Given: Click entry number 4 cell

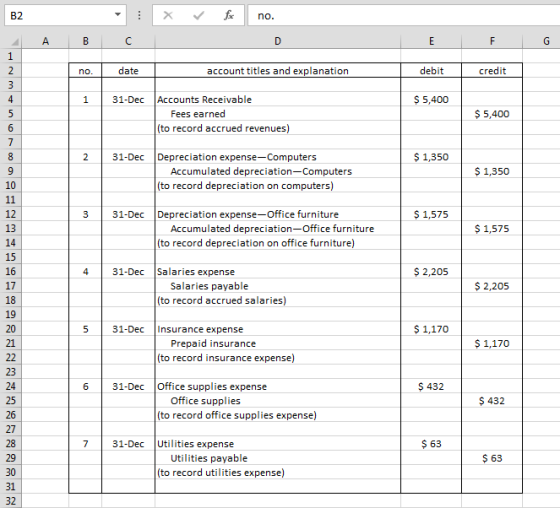Looking at the screenshot, I should tap(85, 272).
